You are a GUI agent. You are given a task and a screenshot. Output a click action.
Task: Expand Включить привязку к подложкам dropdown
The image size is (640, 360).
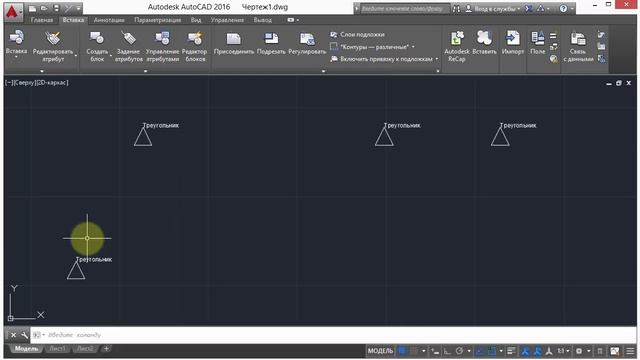437,59
